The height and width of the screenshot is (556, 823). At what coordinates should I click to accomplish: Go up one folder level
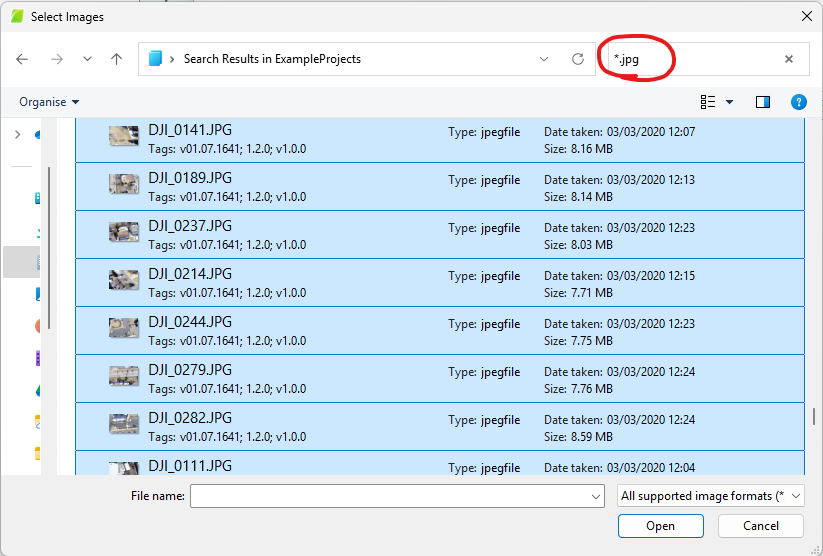pos(117,59)
